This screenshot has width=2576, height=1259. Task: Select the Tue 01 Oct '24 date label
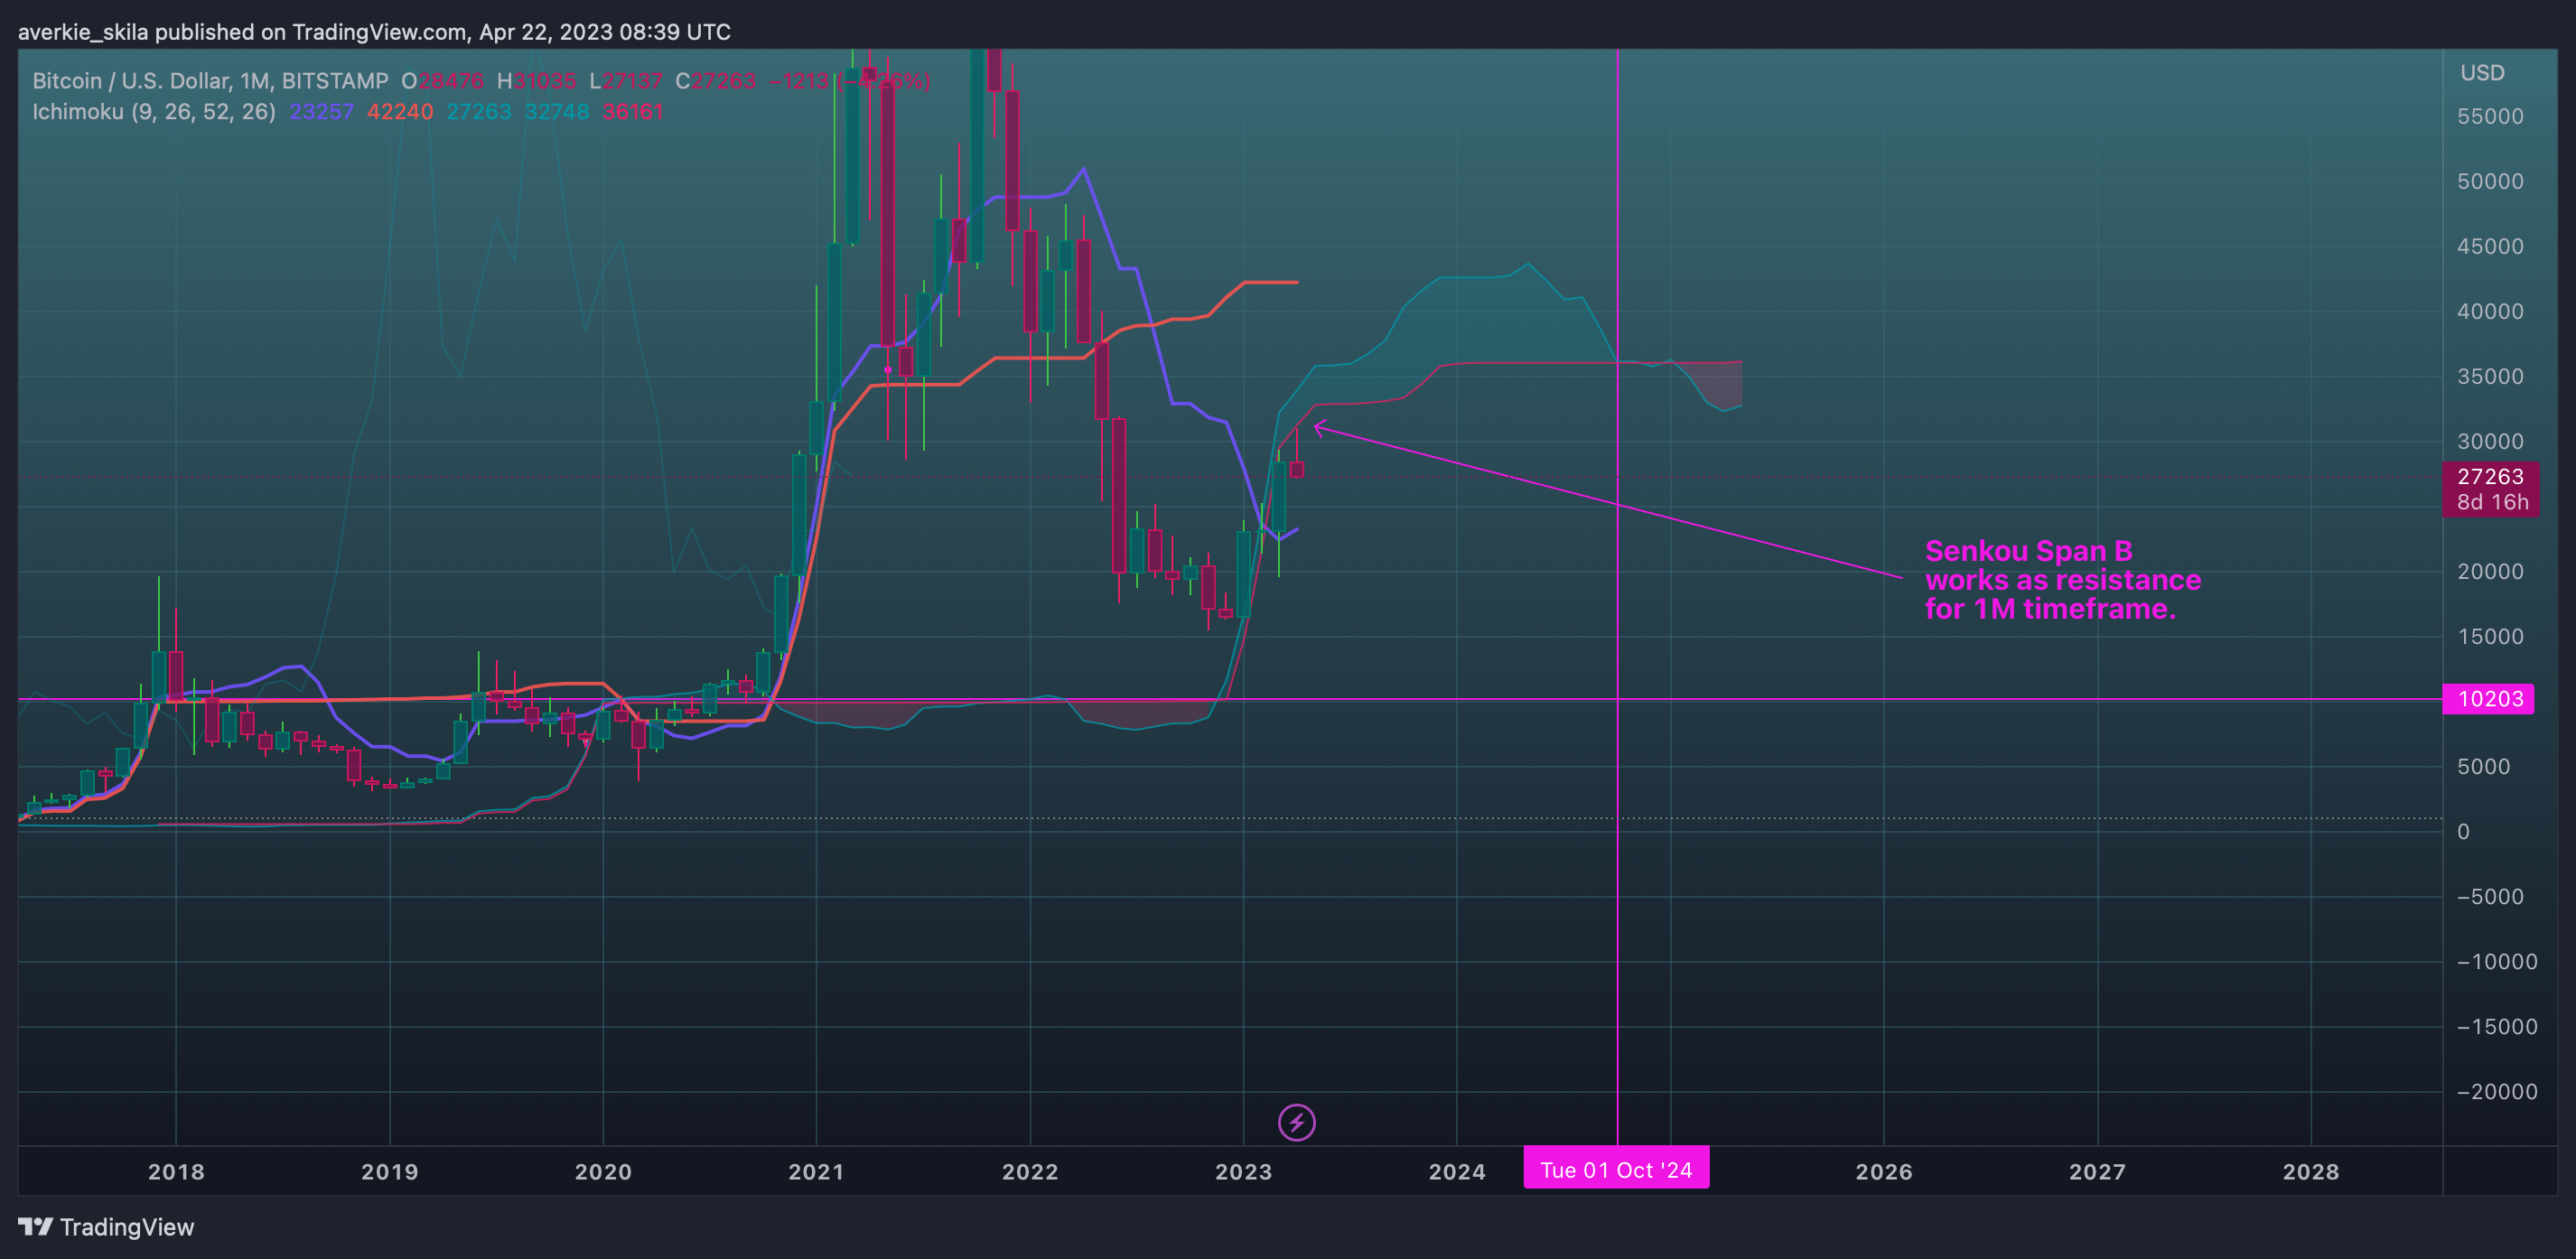1616,1169
